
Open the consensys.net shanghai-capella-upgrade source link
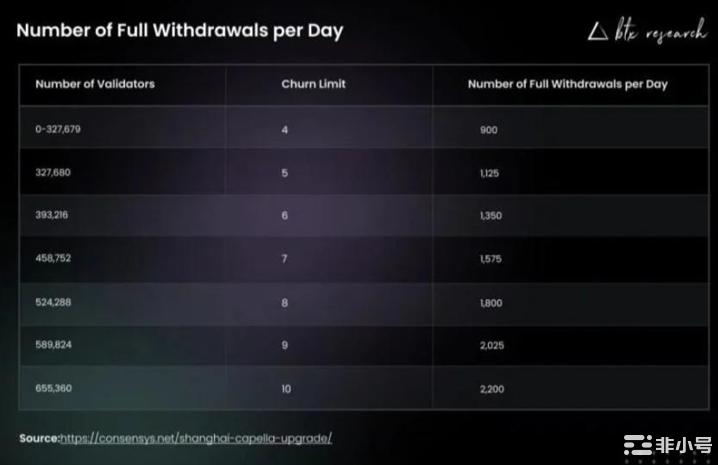(196, 438)
